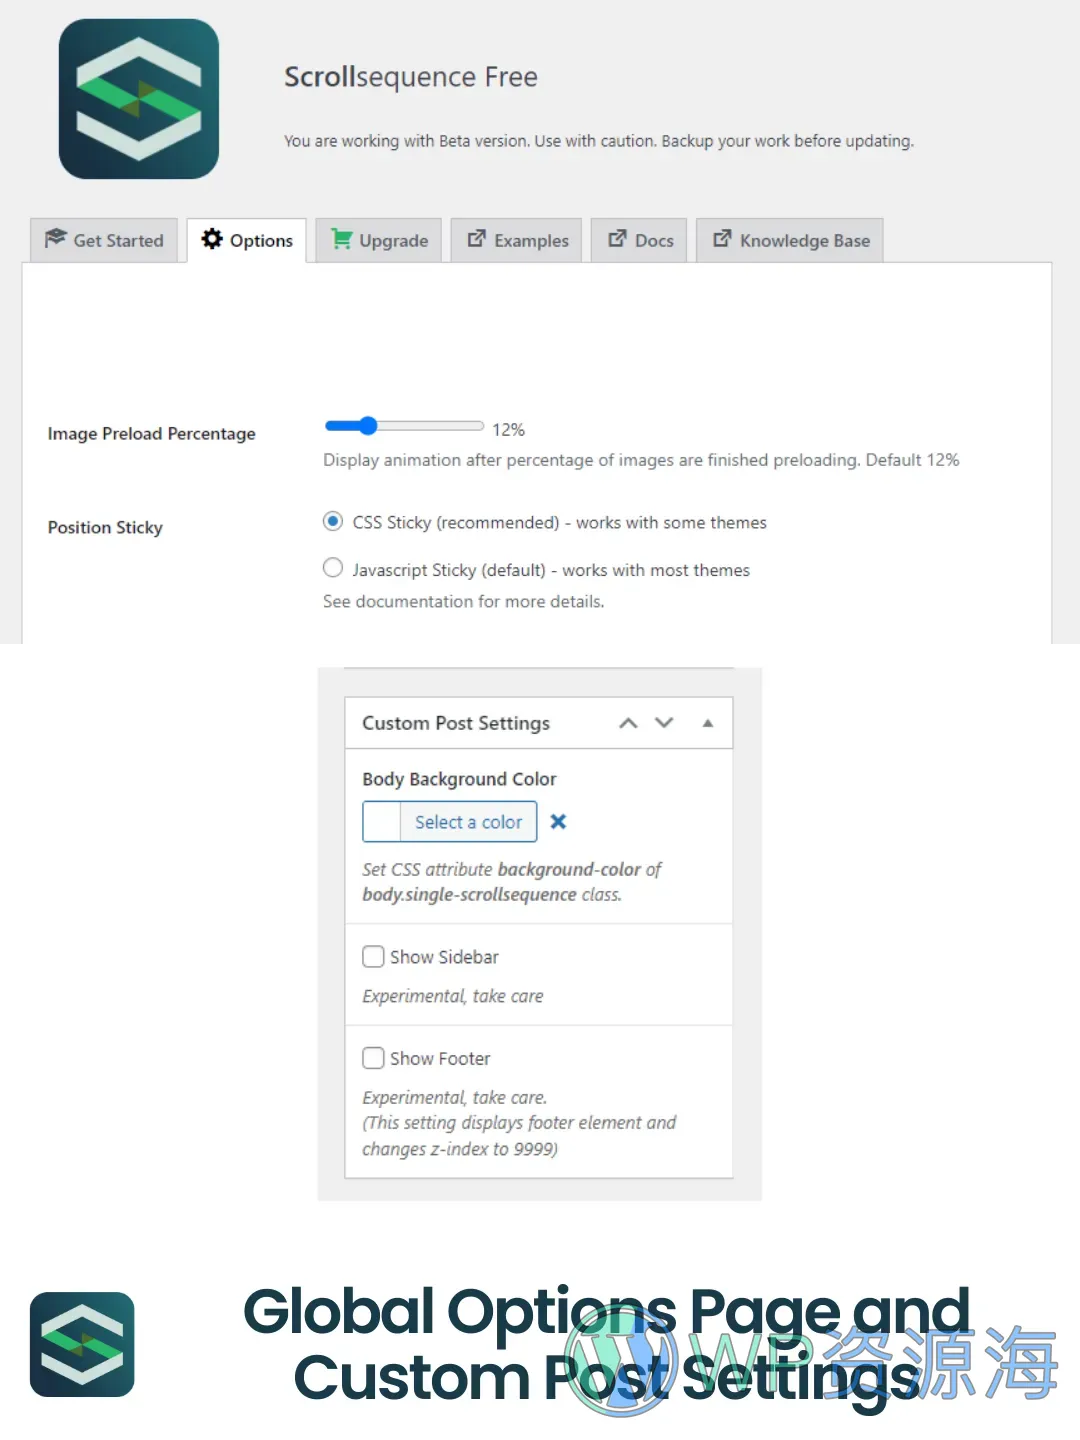
Task: Open the Knowledge Base tab
Action: [790, 241]
